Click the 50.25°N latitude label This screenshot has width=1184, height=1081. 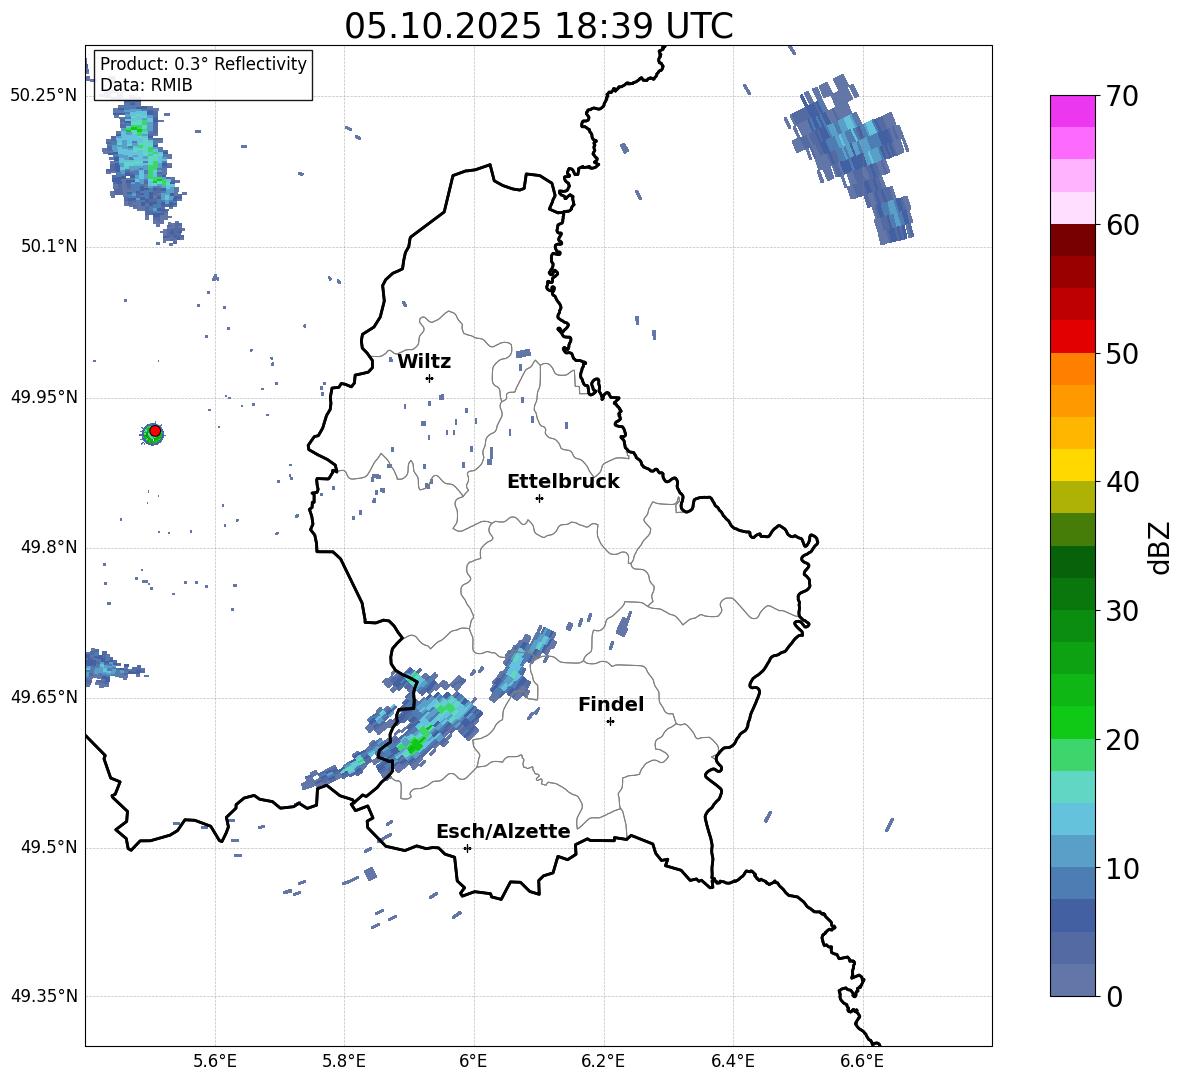(44, 96)
